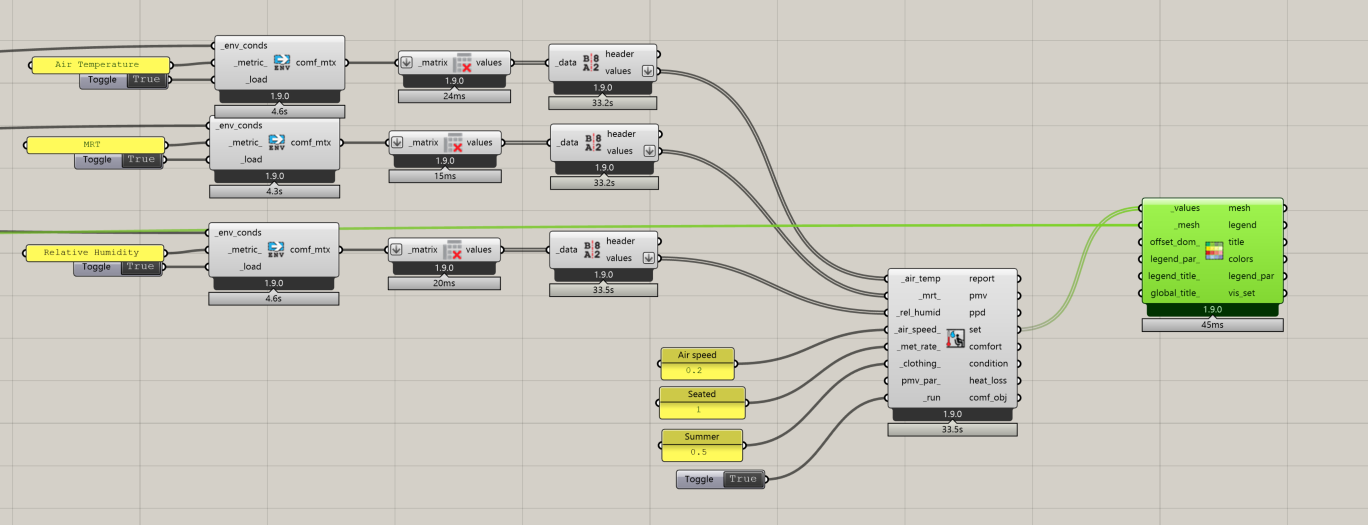Click the 45ms profiler label under green component

(x=1212, y=325)
